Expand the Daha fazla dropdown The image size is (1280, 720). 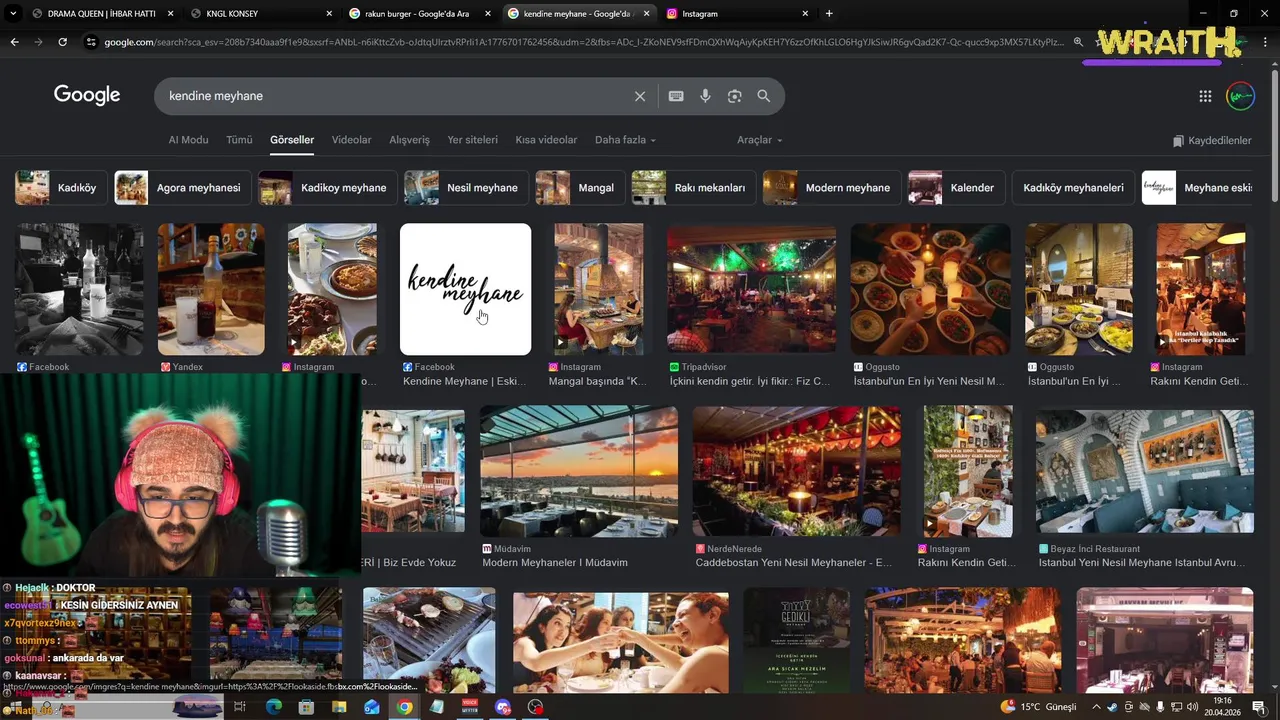625,140
